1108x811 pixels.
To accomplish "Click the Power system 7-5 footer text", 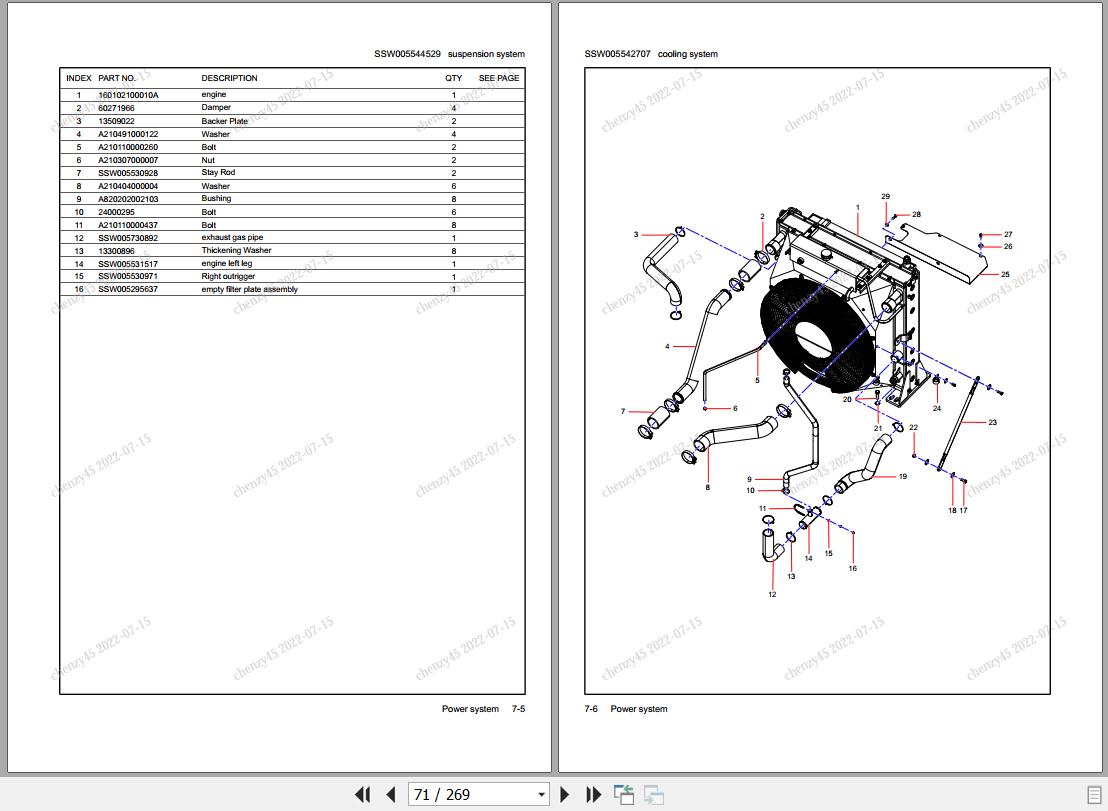I will [481, 708].
